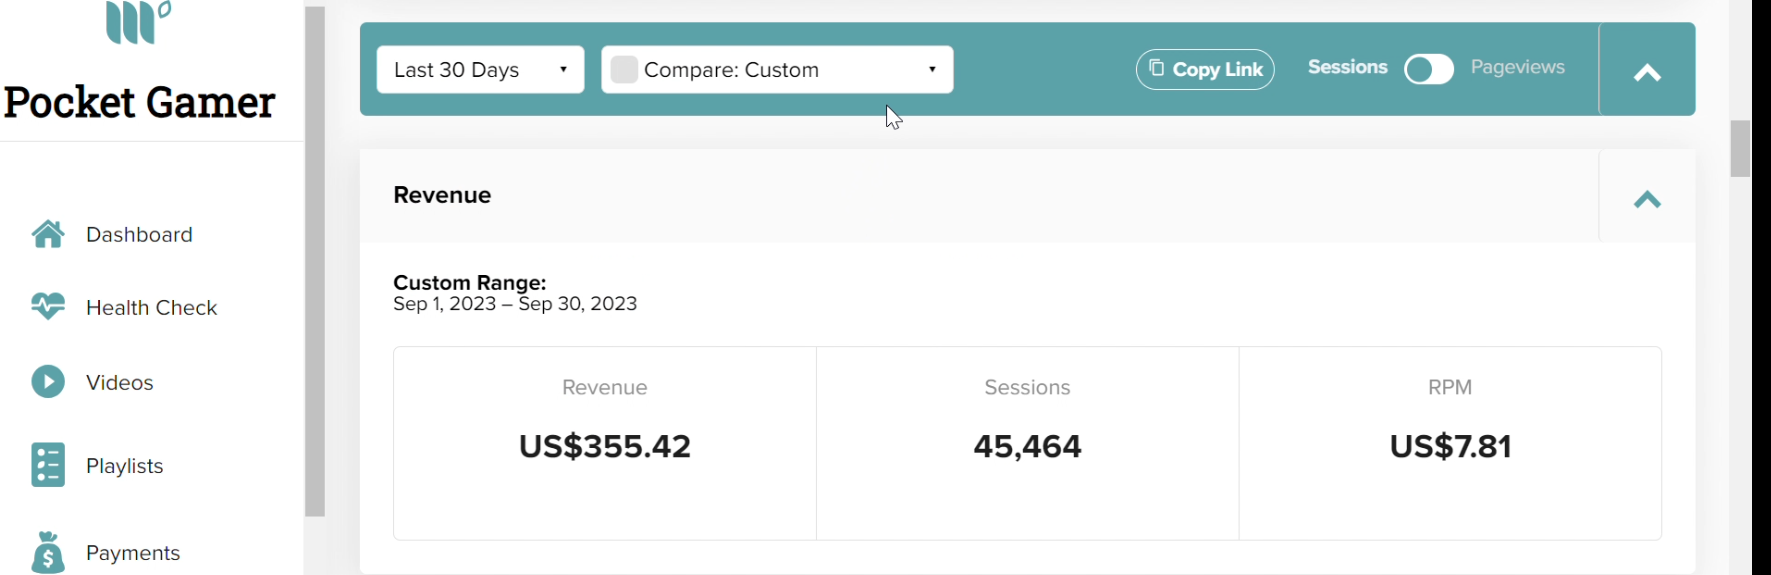Select the Playlists list icon
The width and height of the screenshot is (1771, 575).
48,465
